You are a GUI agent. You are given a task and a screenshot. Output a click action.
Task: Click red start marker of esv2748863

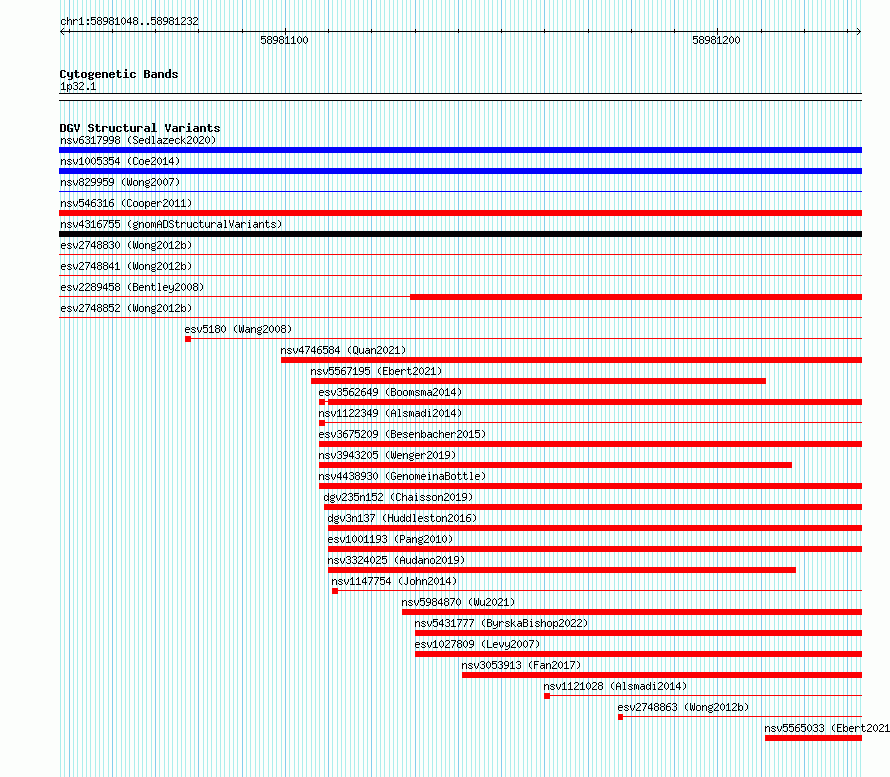pos(620,717)
